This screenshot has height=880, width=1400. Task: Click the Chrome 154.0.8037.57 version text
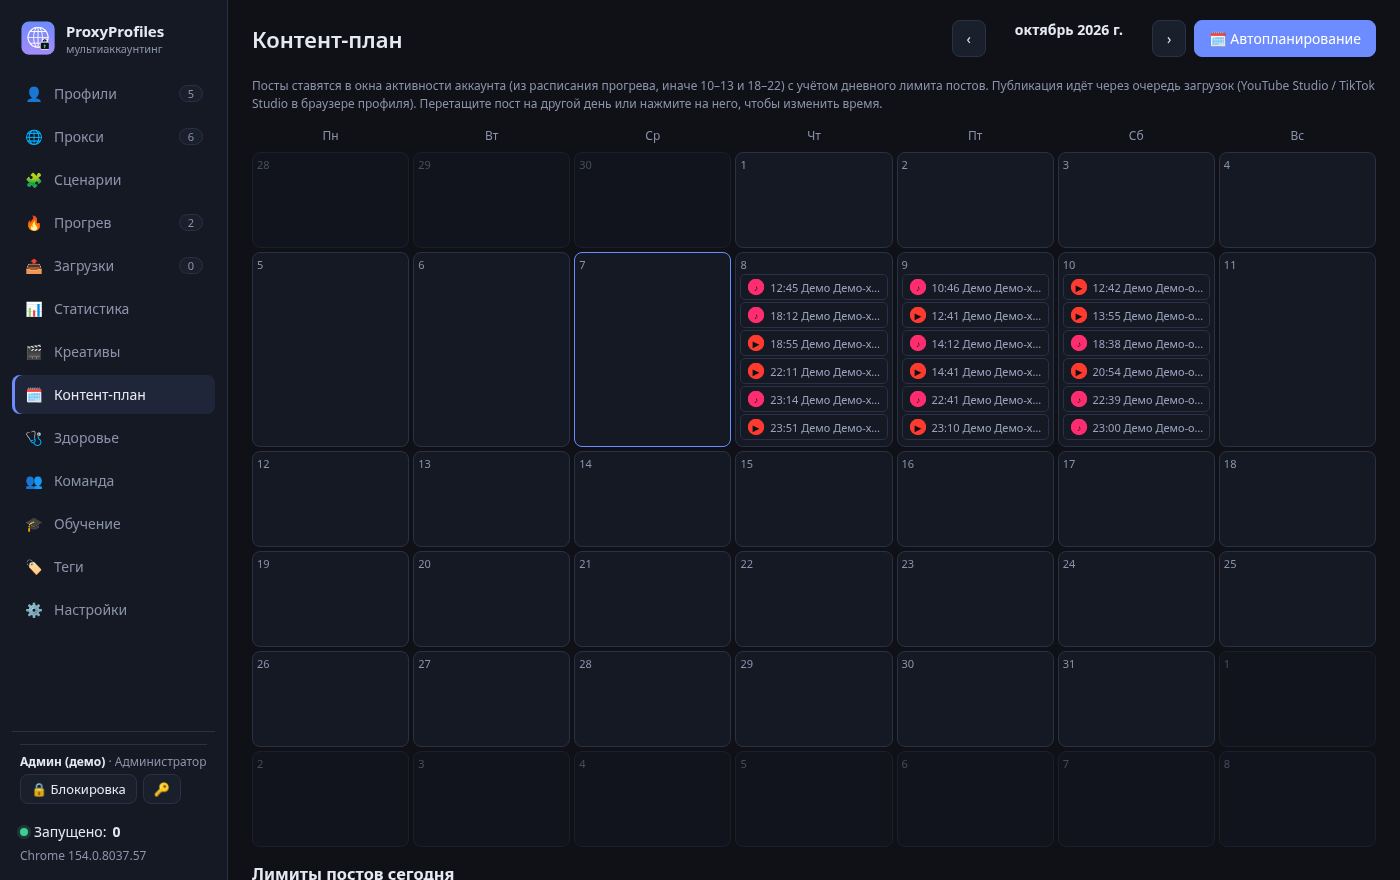point(83,856)
